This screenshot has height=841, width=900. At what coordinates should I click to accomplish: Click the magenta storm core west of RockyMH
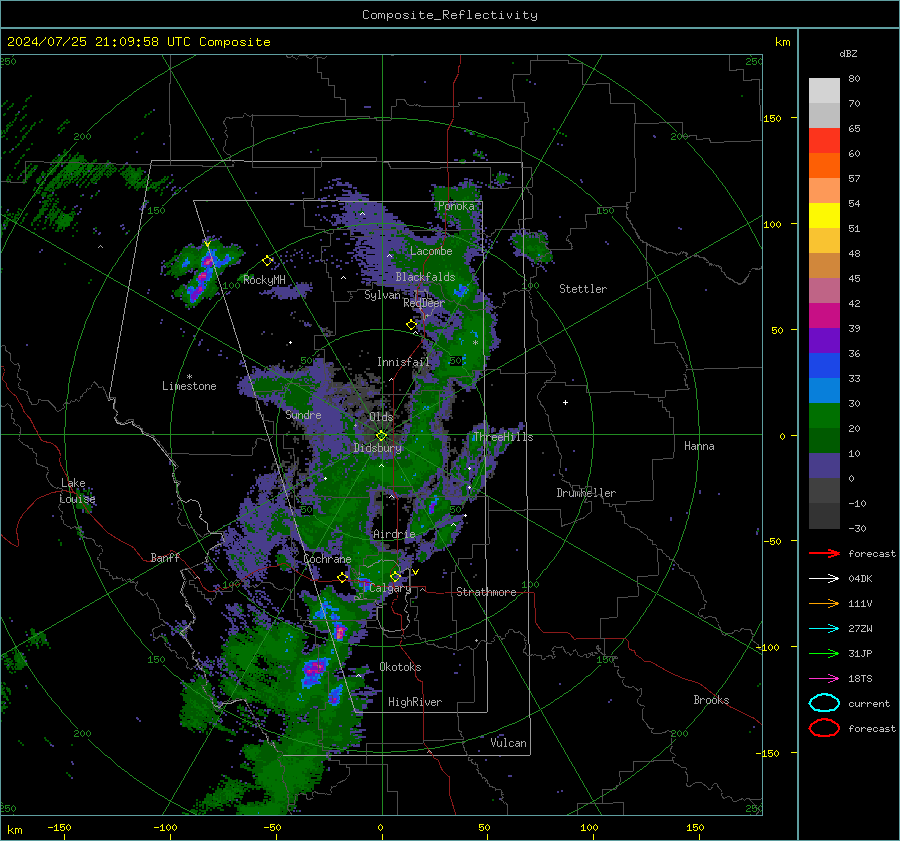[x=207, y=261]
